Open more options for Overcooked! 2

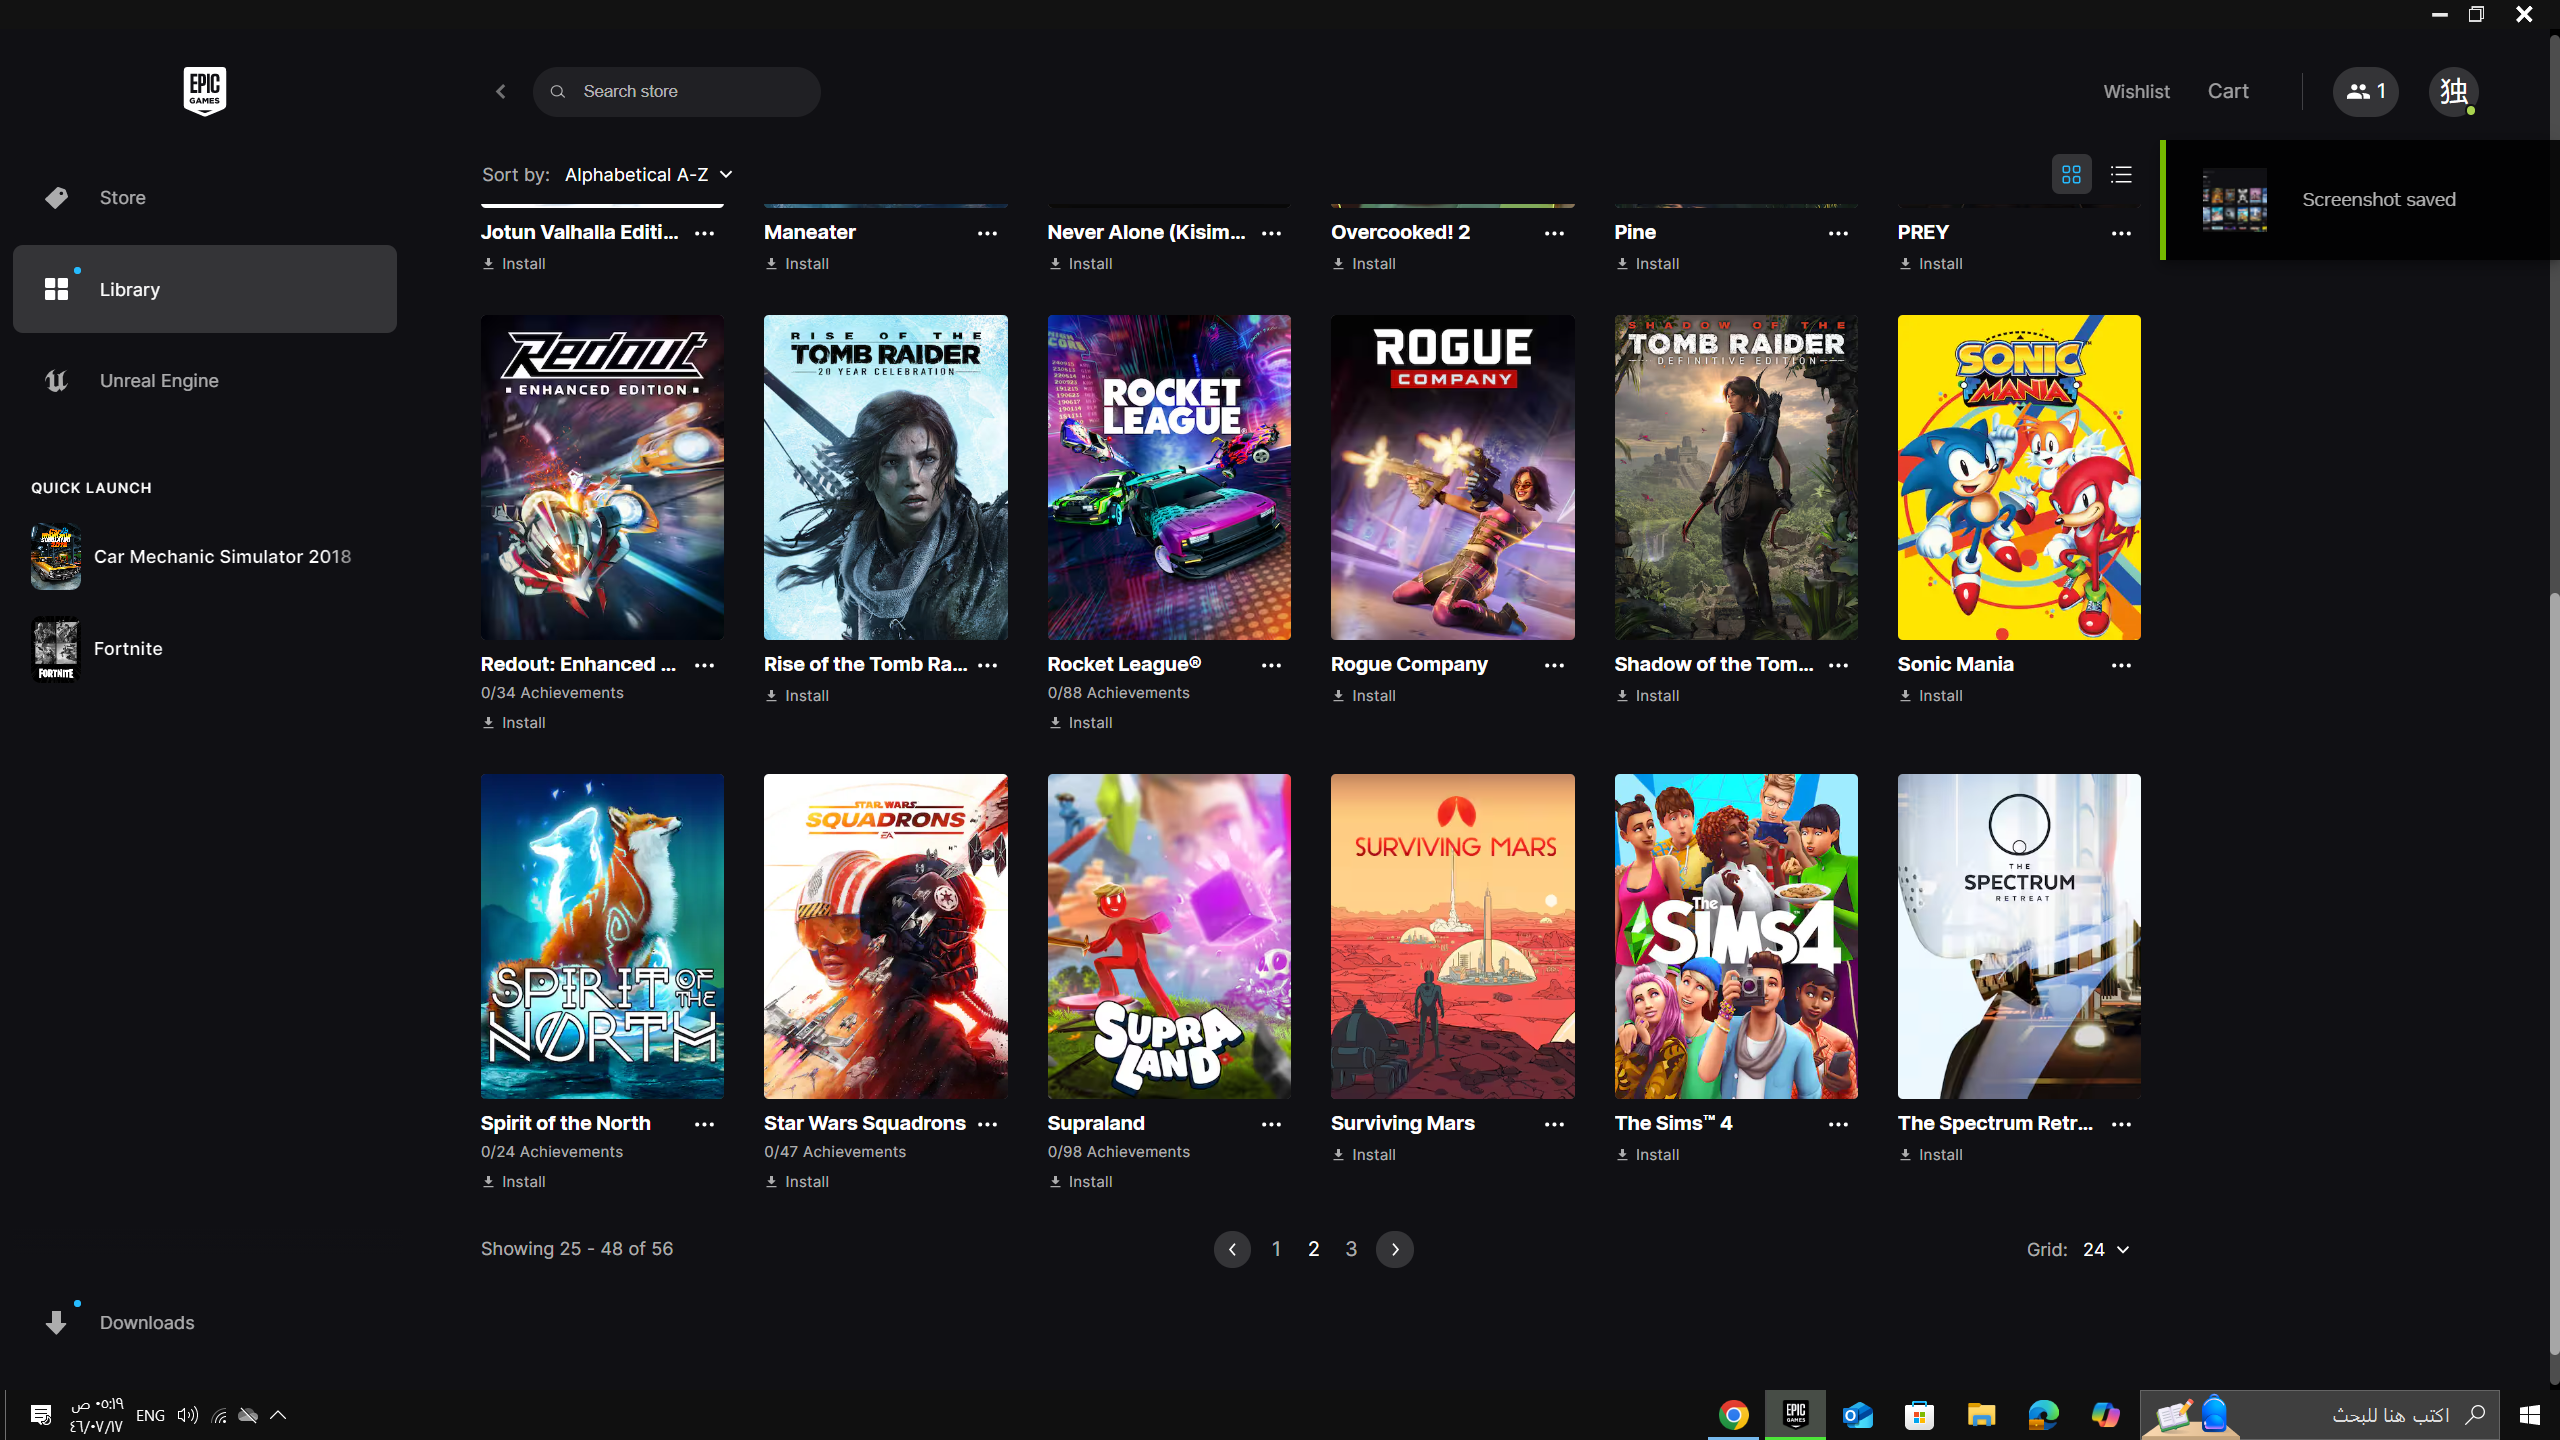(1554, 233)
